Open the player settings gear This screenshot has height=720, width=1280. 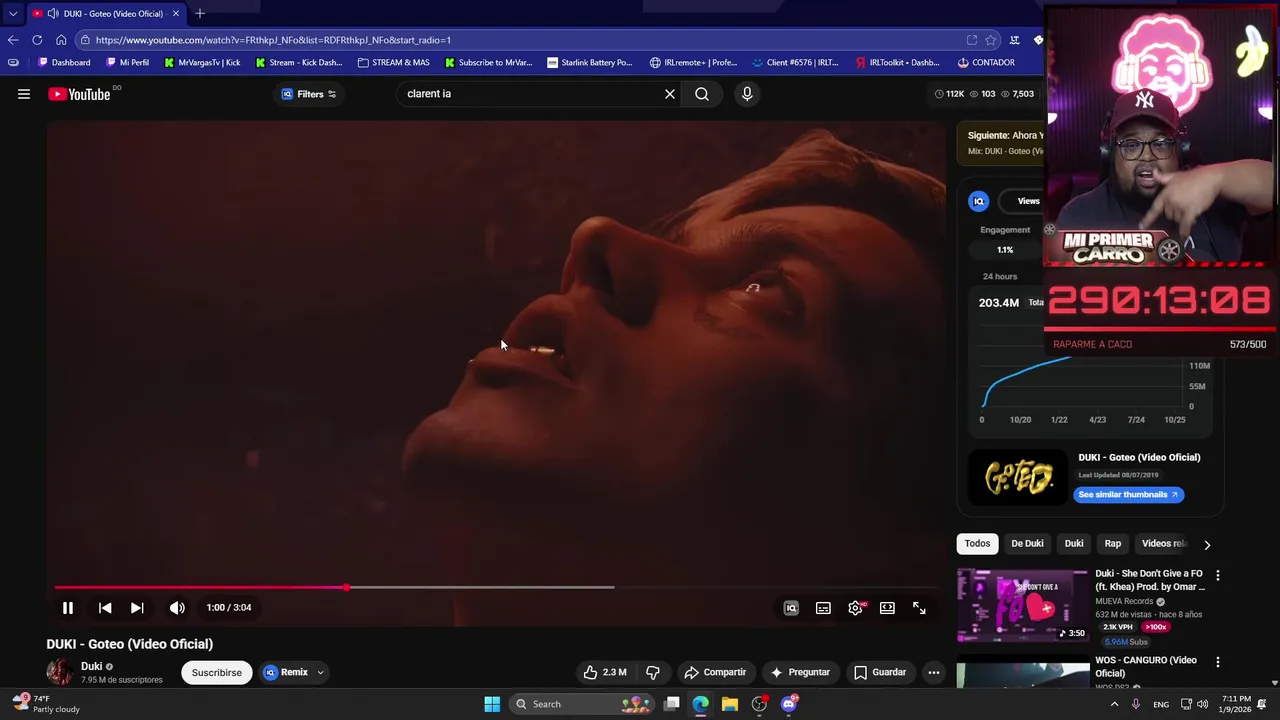pos(855,608)
